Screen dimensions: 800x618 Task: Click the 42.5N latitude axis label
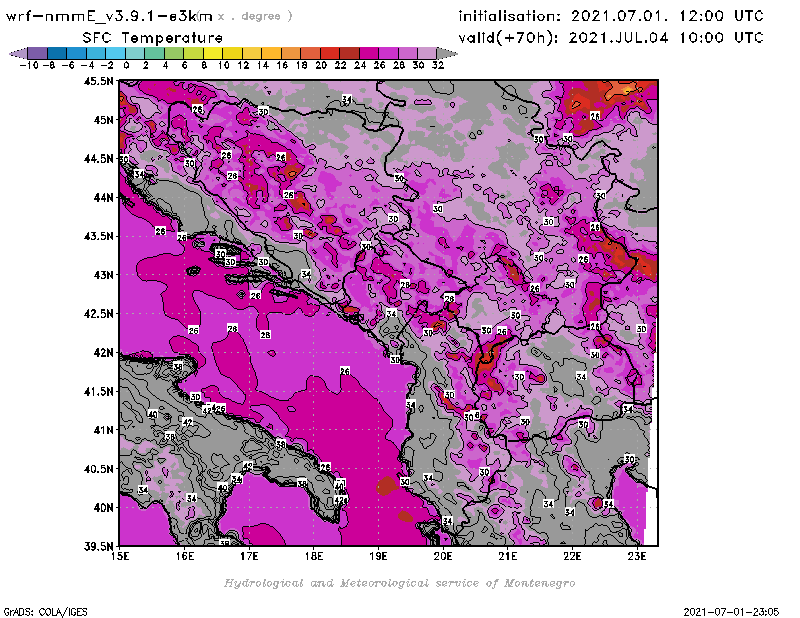point(98,314)
